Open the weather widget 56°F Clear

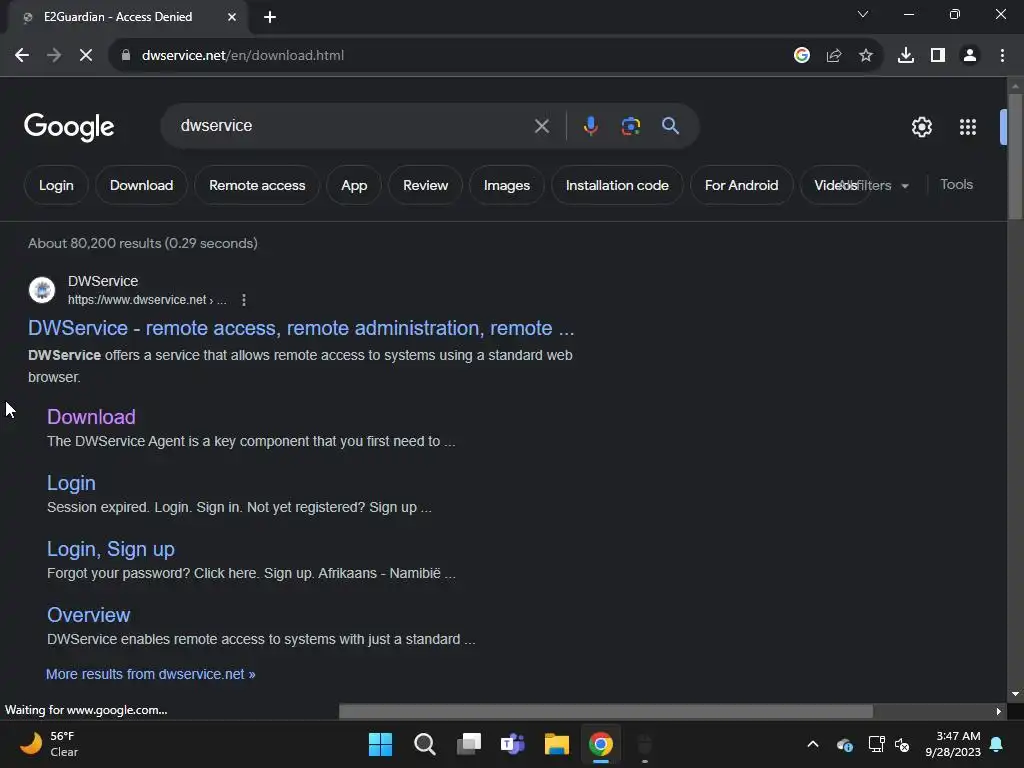click(49, 744)
